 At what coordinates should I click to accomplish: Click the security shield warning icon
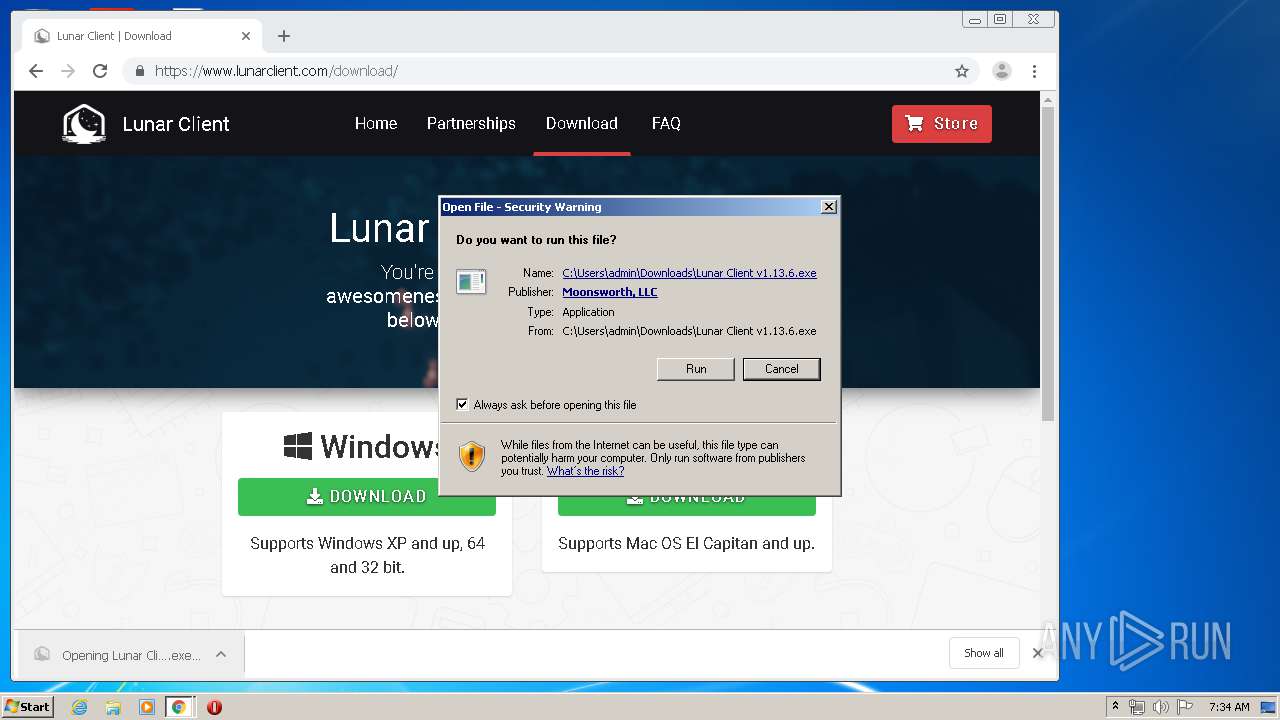472,457
